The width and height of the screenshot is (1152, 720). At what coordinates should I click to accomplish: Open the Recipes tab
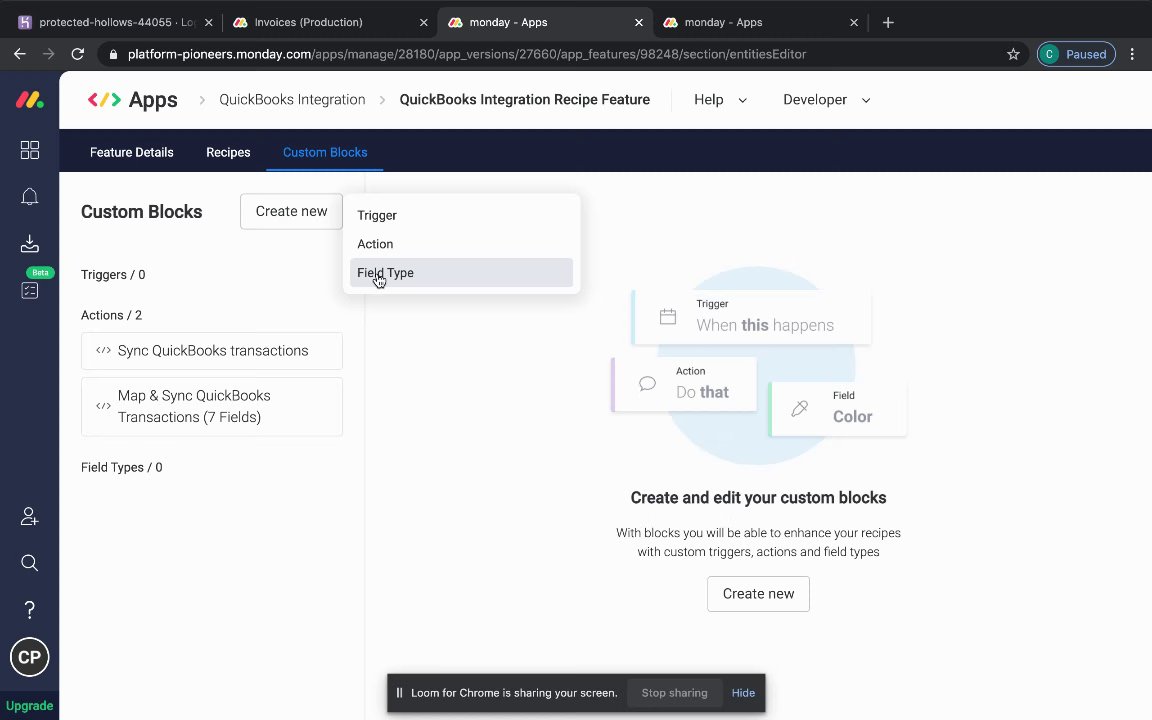point(228,152)
